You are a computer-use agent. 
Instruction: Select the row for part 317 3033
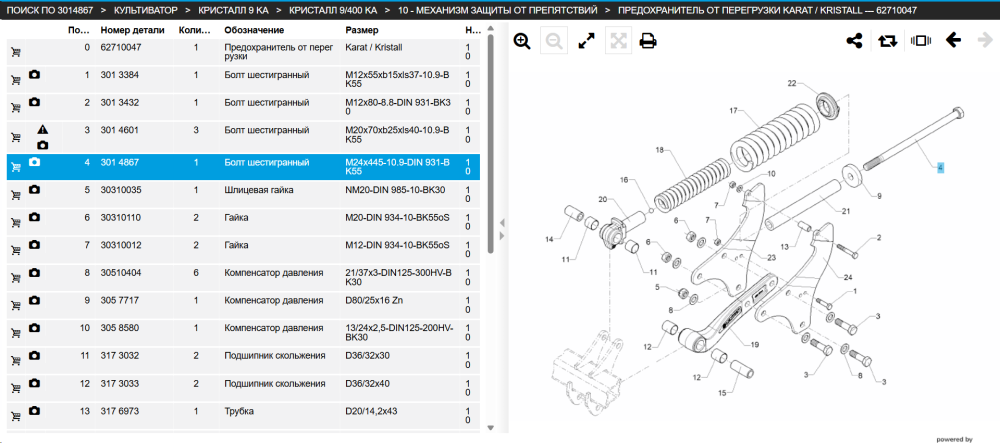pyautogui.click(x=243, y=388)
